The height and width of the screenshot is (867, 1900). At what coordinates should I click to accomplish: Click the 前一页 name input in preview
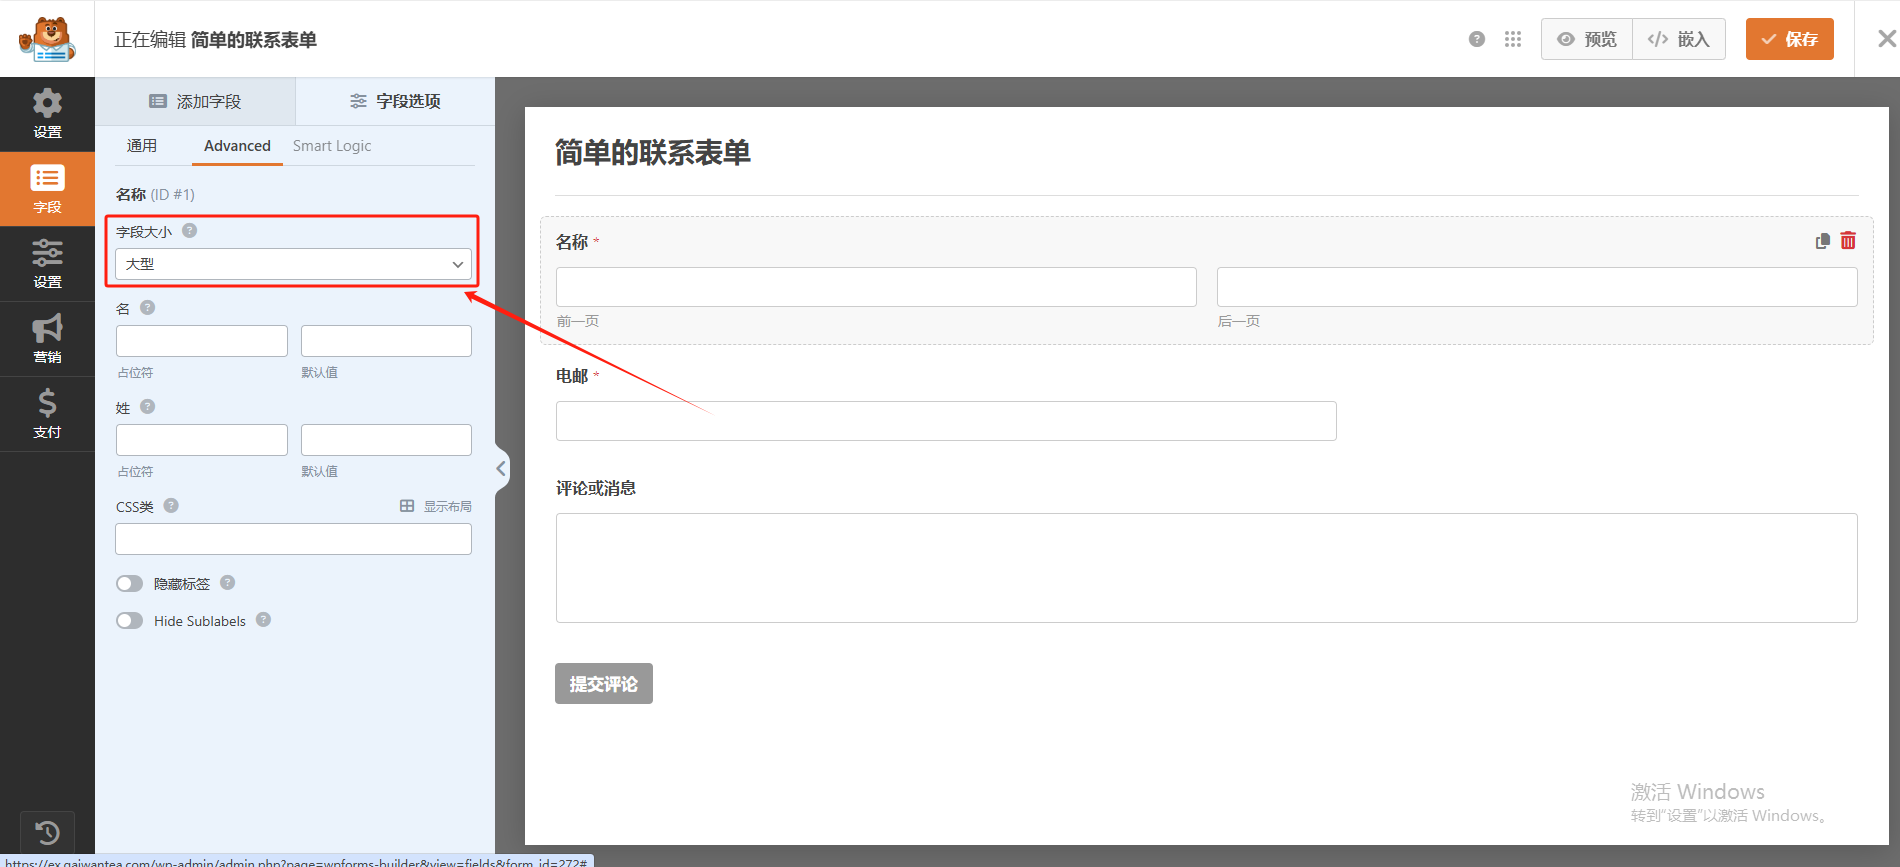[876, 287]
